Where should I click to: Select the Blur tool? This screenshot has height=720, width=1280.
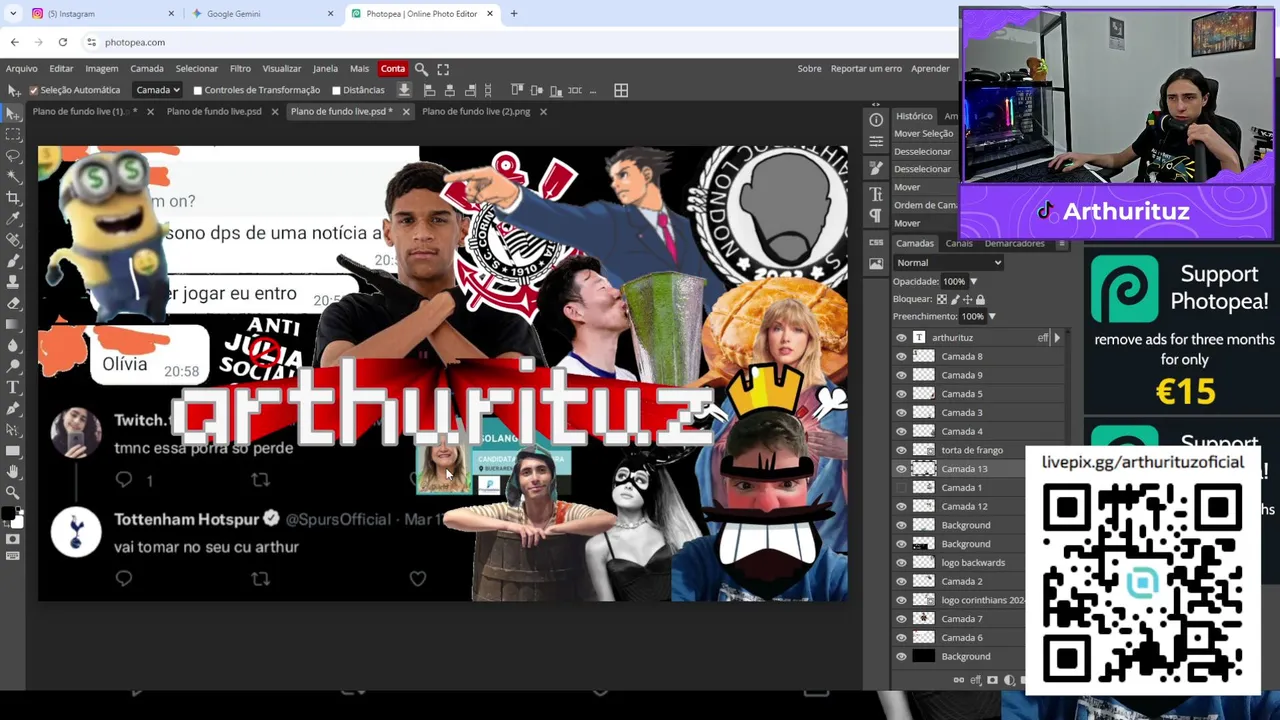(x=13, y=344)
